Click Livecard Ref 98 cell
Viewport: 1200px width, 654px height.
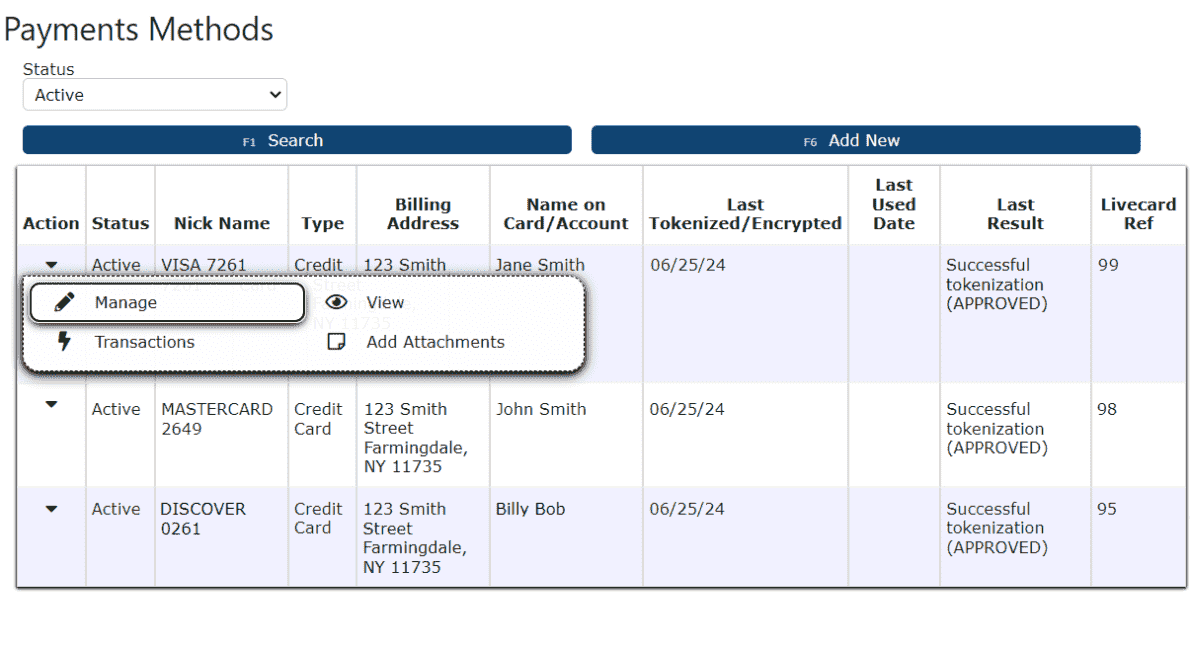(x=1107, y=409)
